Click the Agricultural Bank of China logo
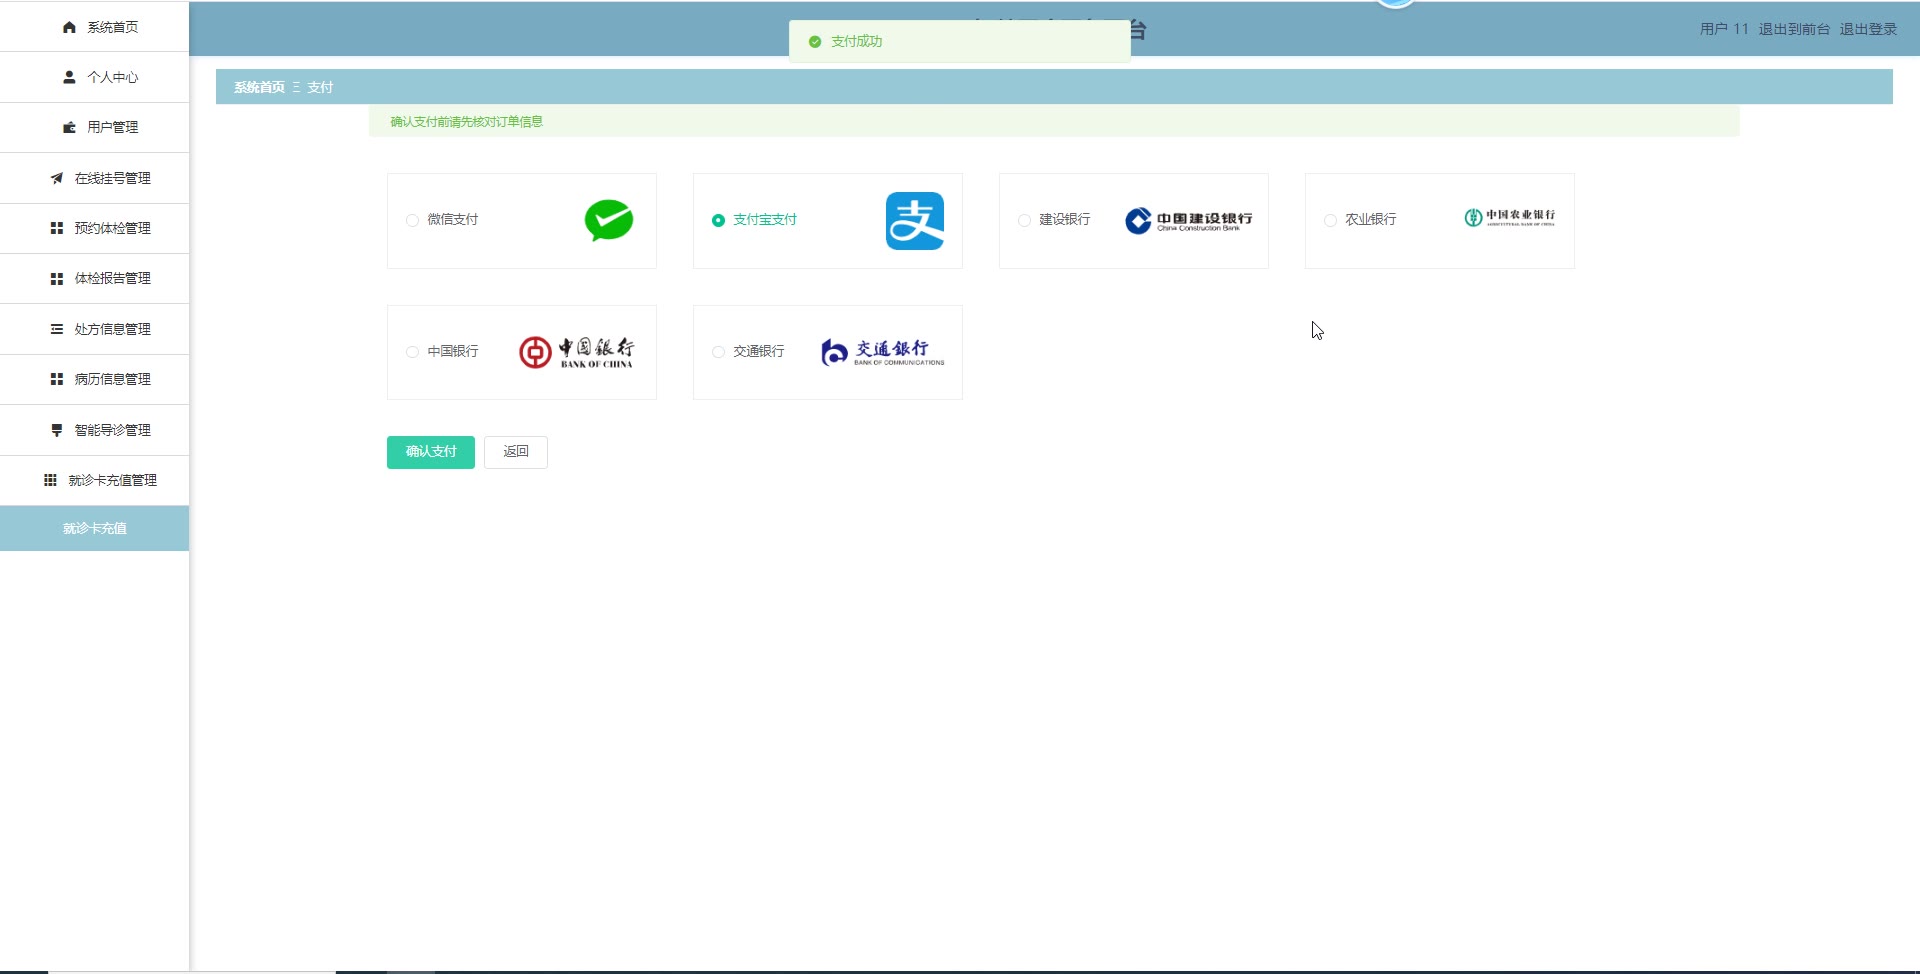Screen dimensions: 1920x974 (1510, 217)
